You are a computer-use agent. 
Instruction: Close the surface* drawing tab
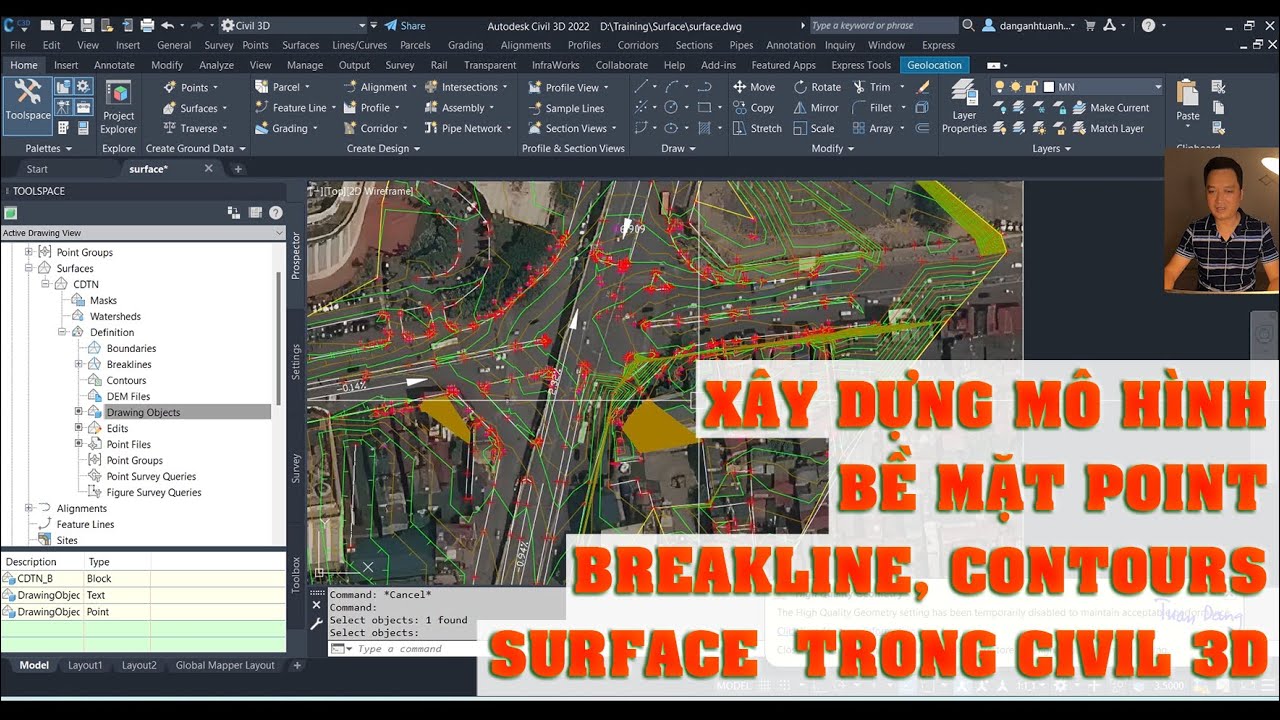pos(208,168)
